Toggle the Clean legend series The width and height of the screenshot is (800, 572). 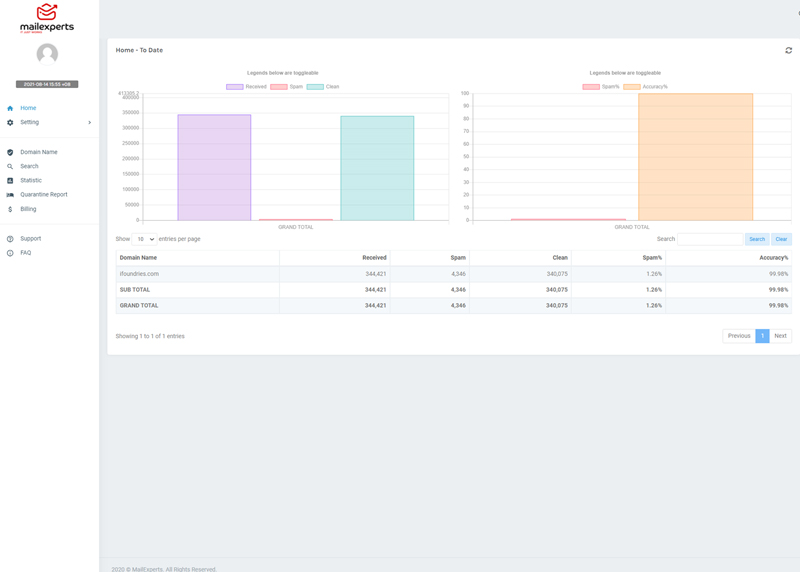pos(323,87)
